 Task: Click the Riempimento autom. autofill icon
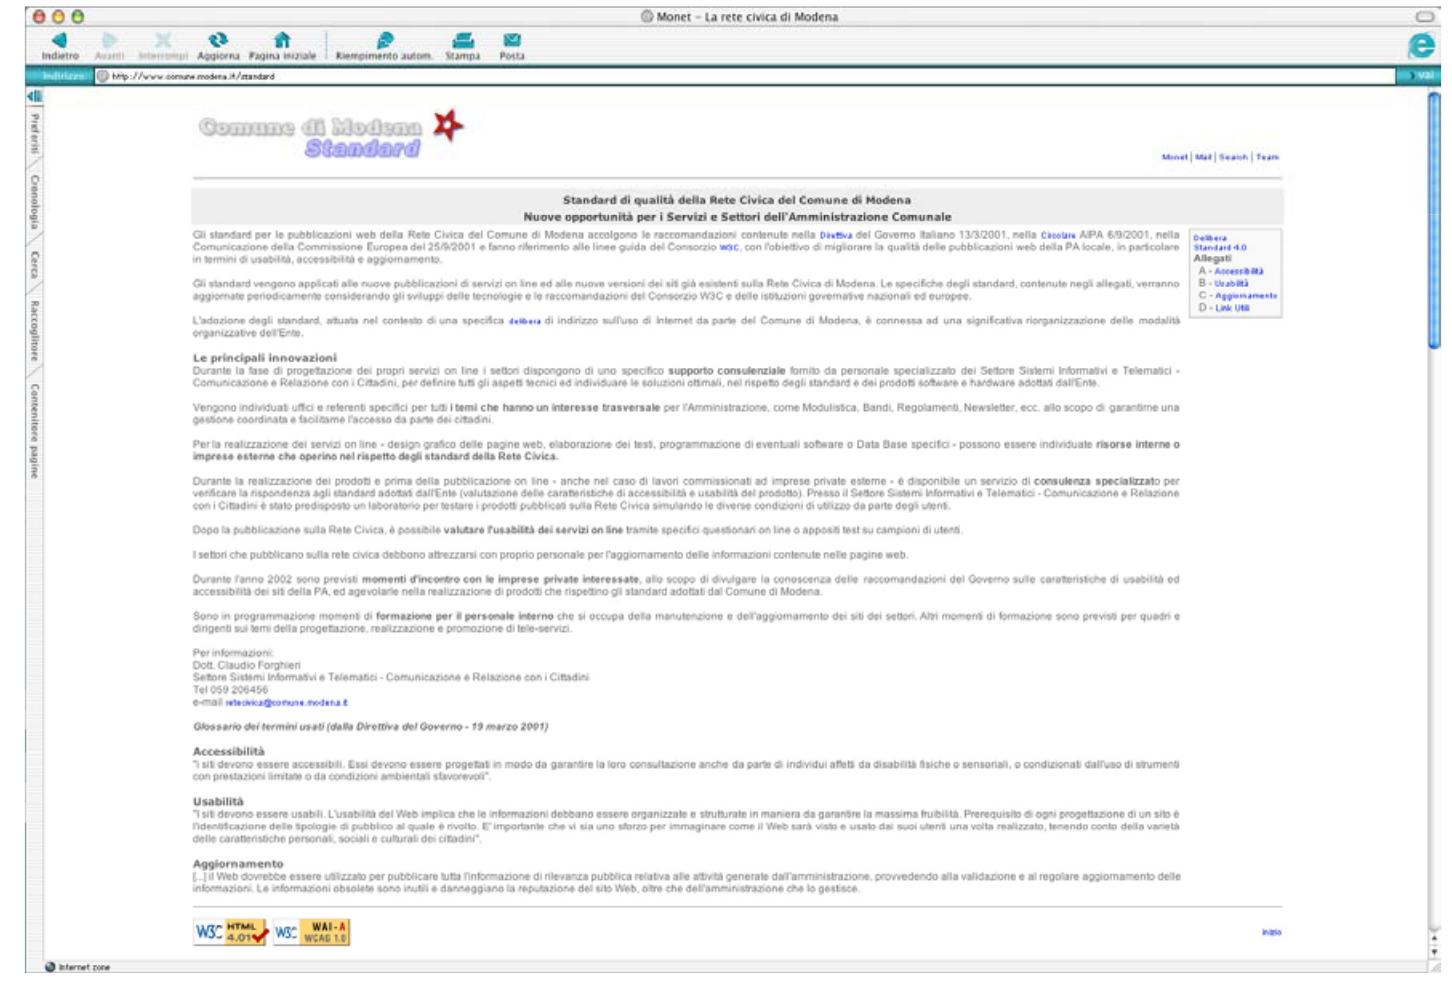384,41
